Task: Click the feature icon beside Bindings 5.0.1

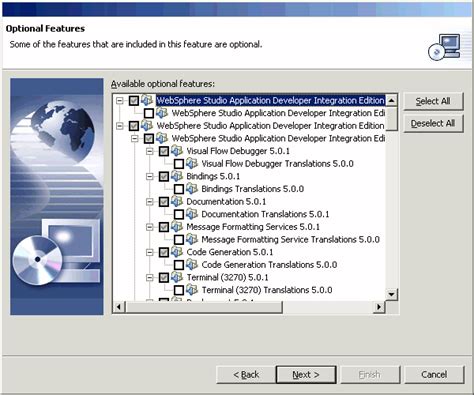Action: coord(177,176)
